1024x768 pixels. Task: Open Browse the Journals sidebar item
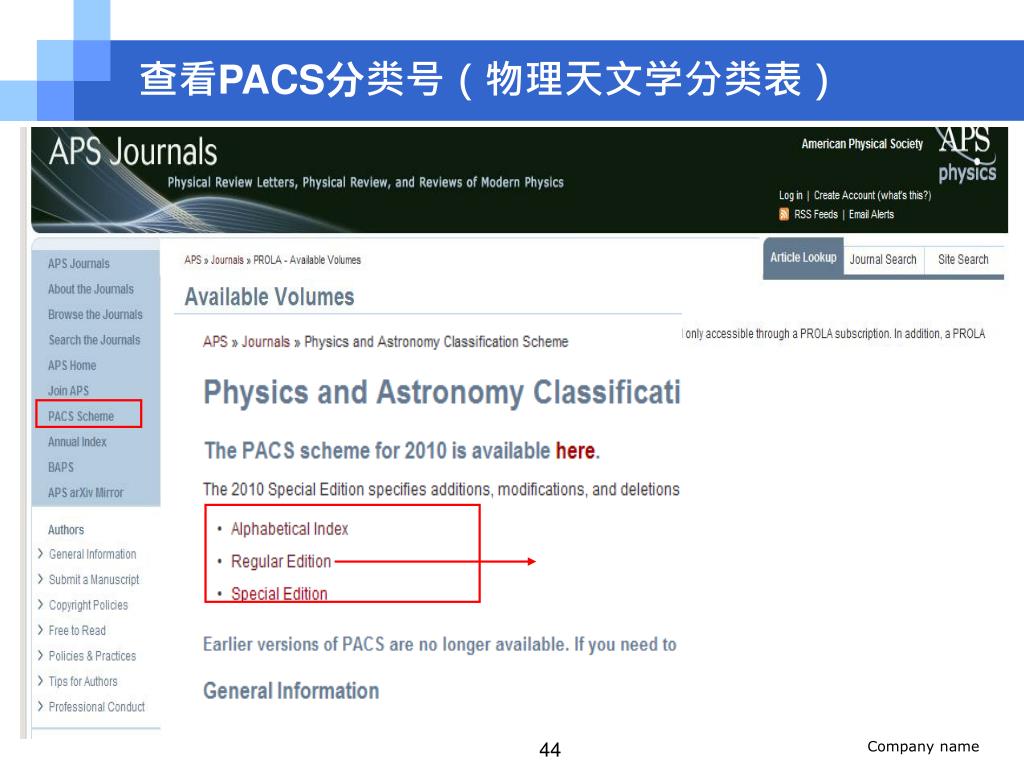[x=95, y=315]
